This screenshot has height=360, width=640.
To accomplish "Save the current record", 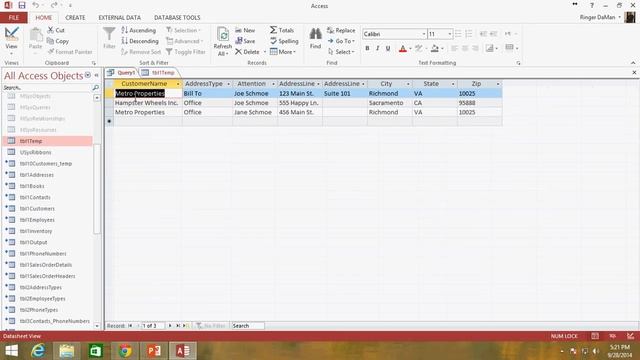I will tap(245, 41).
